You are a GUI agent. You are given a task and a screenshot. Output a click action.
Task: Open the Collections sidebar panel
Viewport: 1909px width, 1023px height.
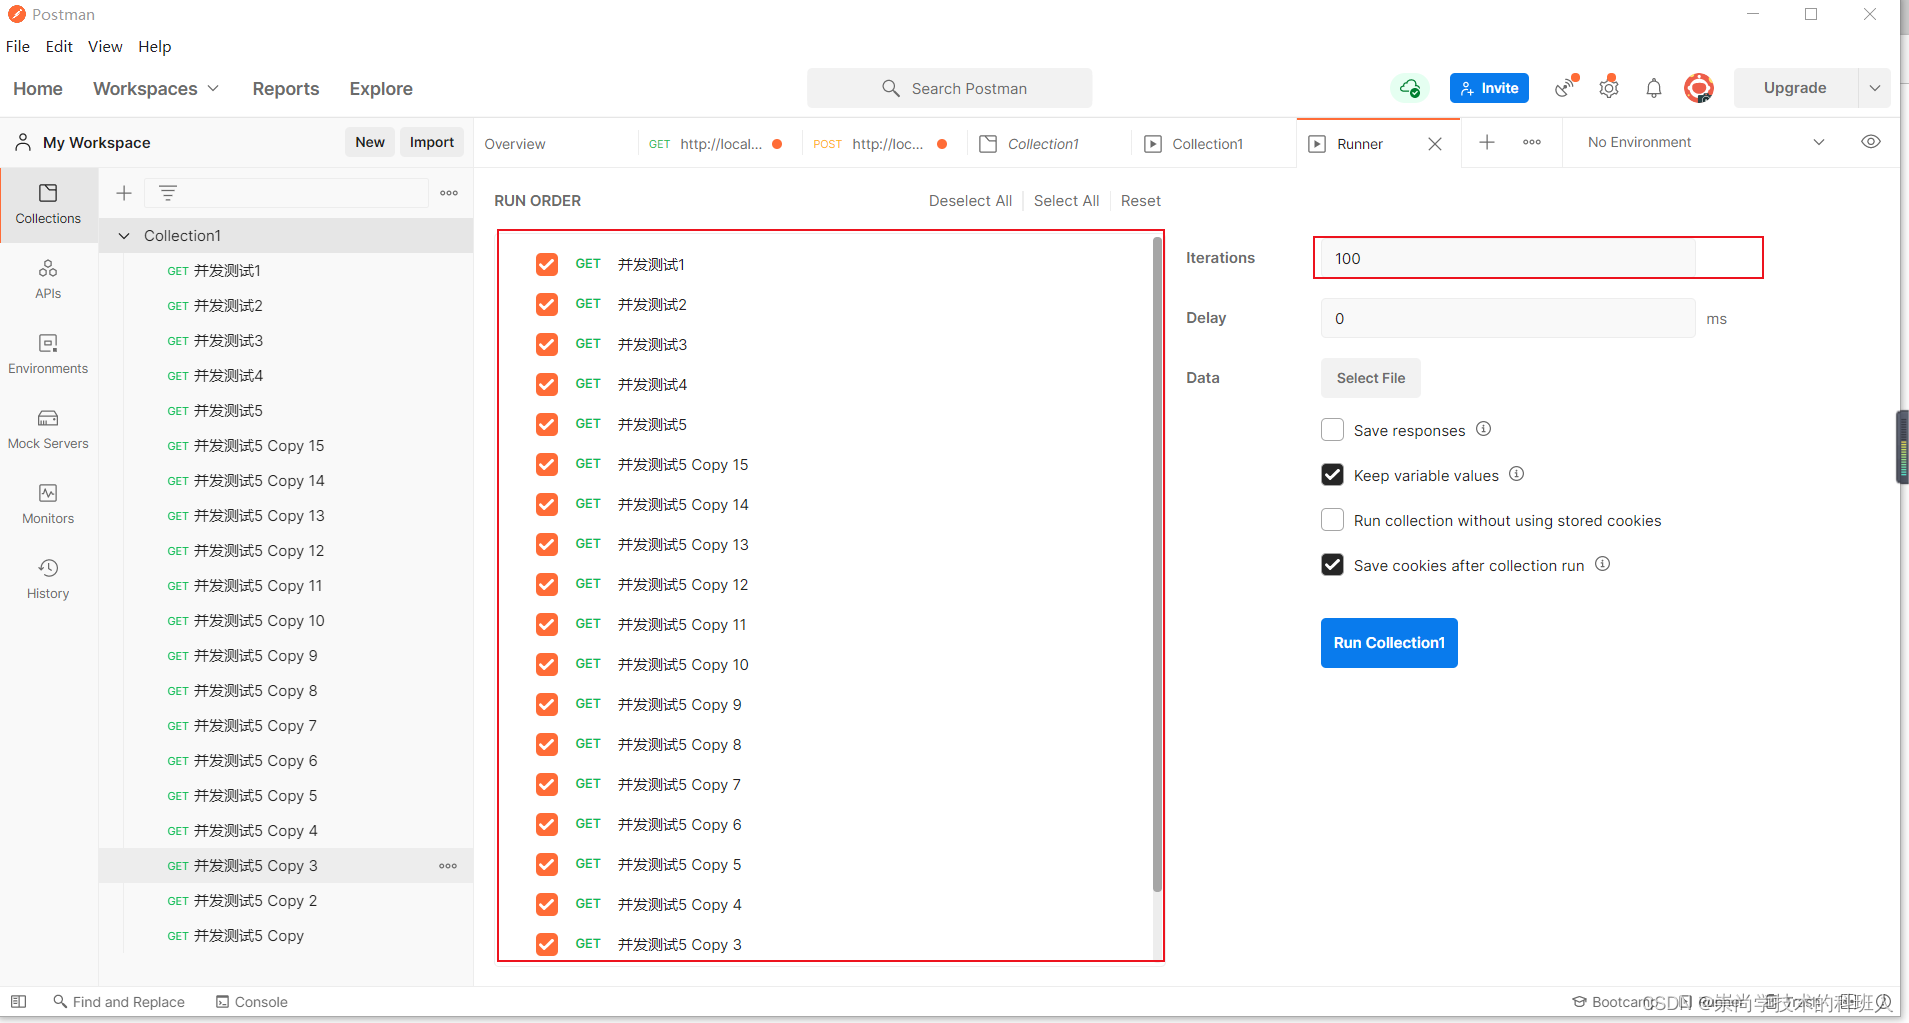point(48,204)
